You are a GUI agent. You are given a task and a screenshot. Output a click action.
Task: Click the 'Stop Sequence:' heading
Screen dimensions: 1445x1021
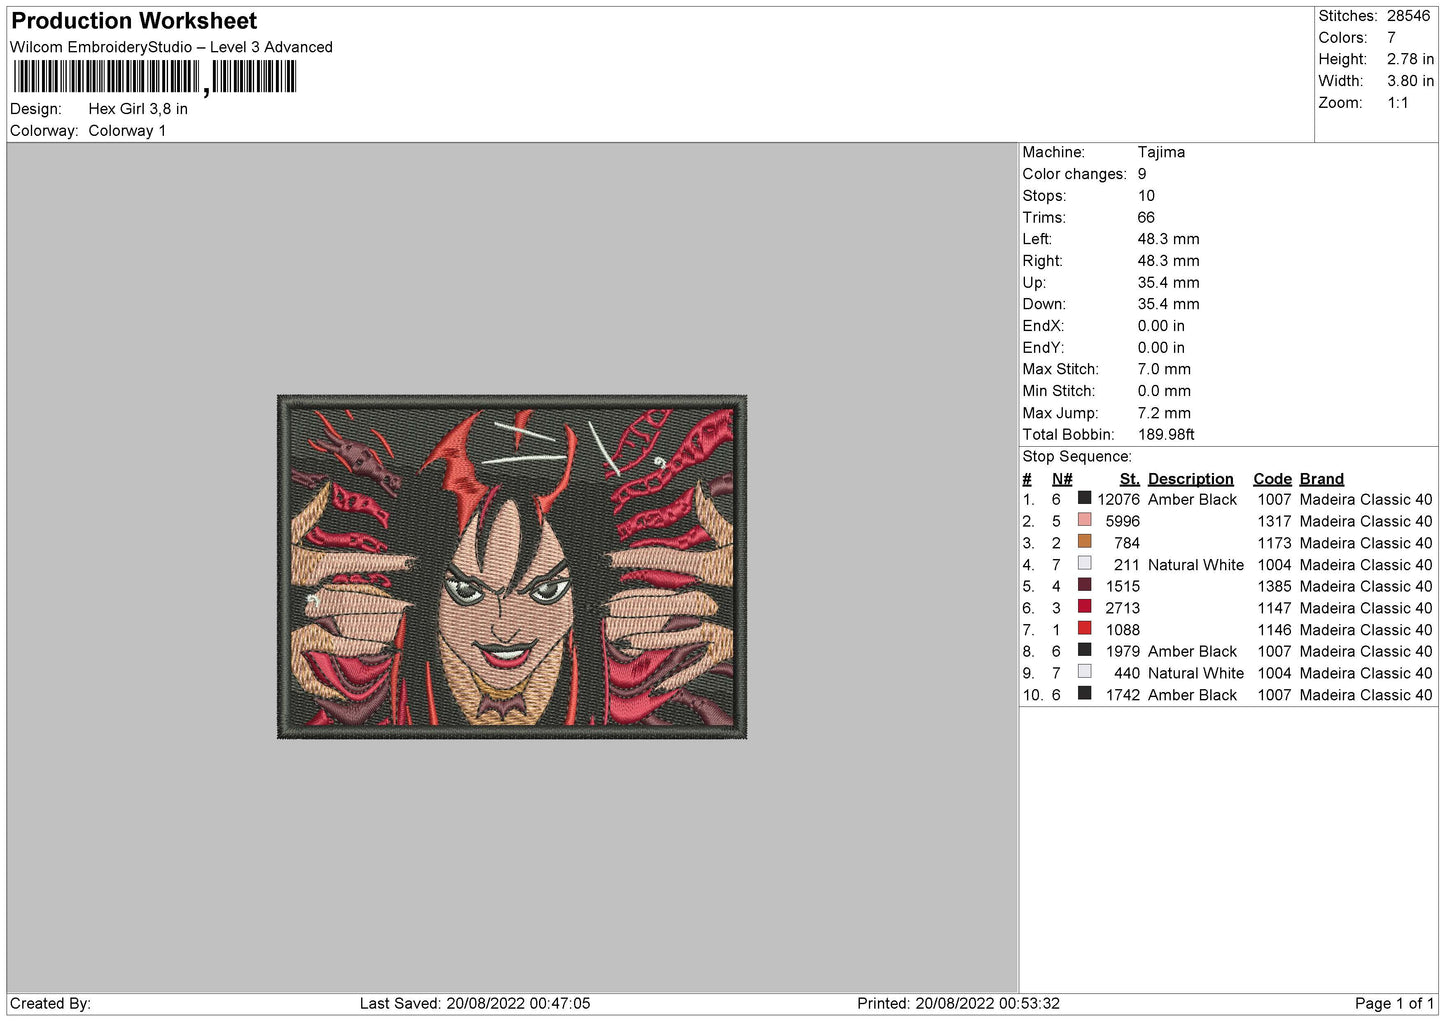(x=1077, y=457)
